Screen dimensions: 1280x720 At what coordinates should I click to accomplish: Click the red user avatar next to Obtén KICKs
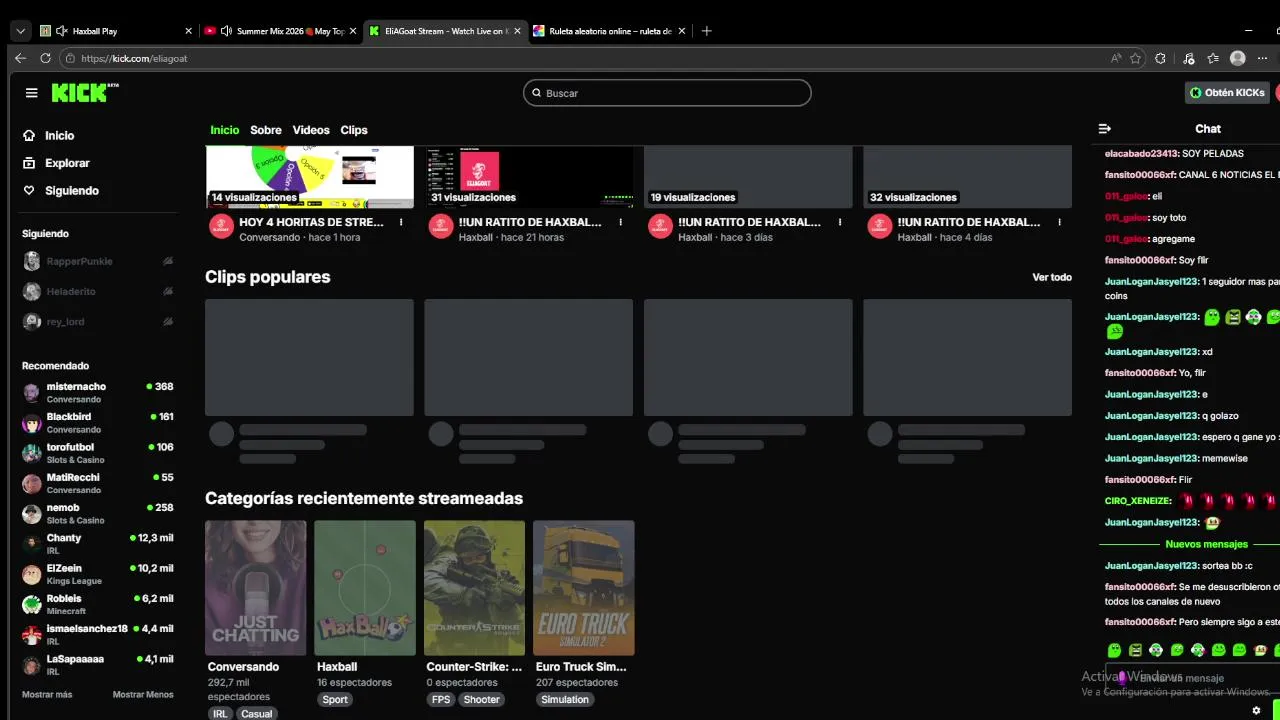[1277, 92]
